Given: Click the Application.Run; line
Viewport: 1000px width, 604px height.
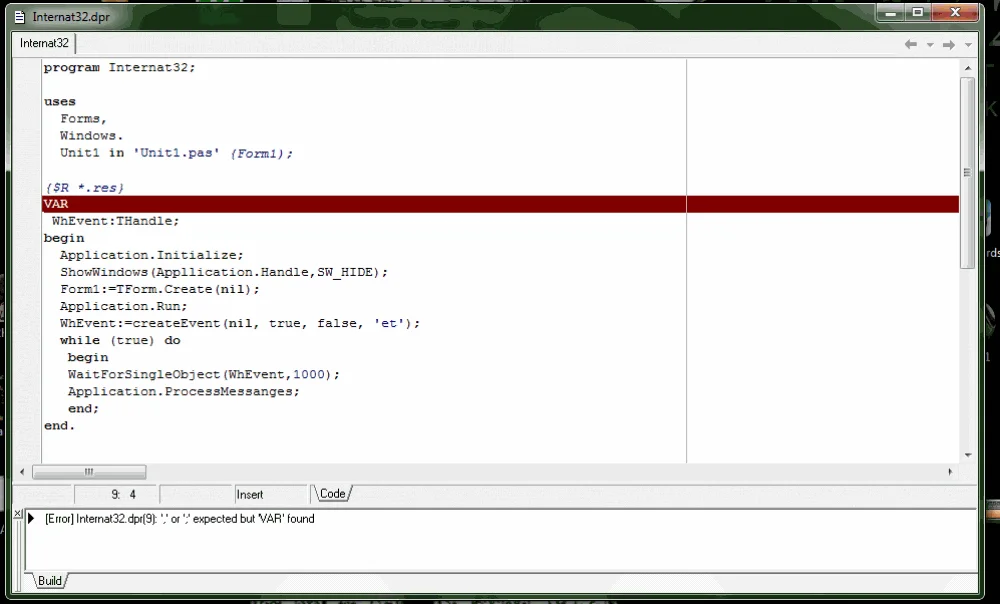Looking at the screenshot, I should click(x=124, y=306).
